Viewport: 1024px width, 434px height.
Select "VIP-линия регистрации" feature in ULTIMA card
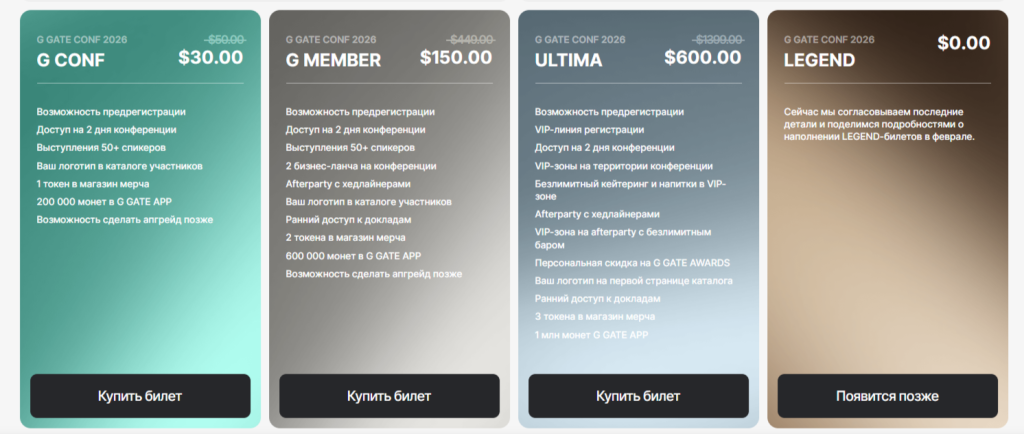tap(589, 130)
